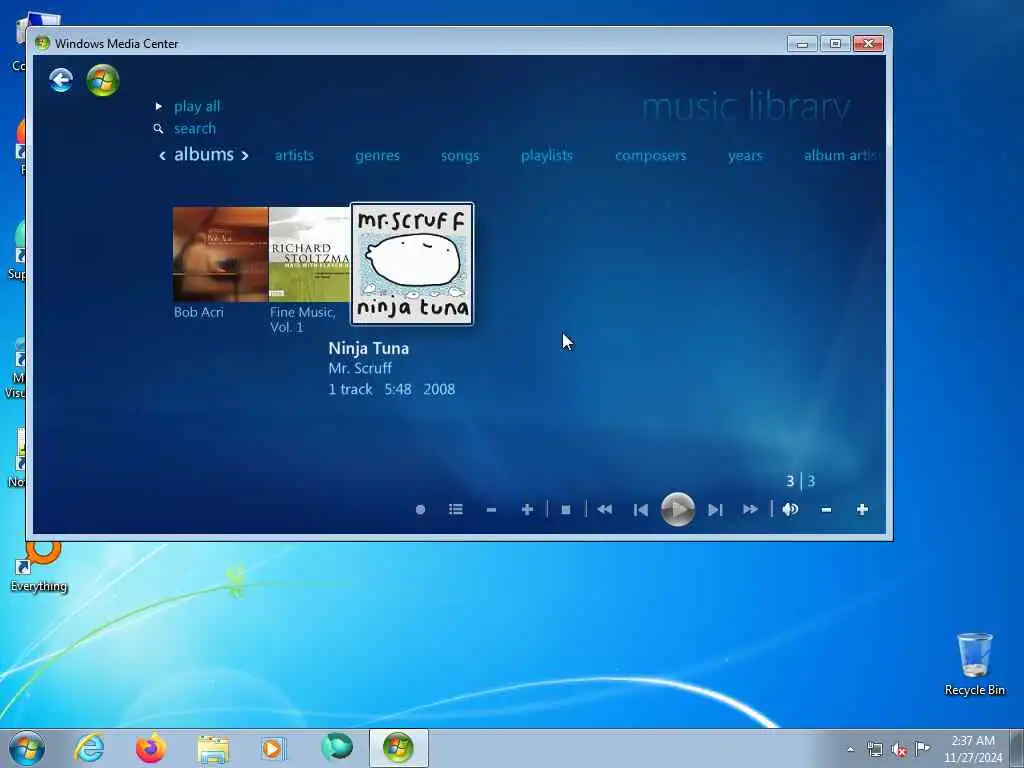Open the Bob Acri album cover

coord(220,254)
